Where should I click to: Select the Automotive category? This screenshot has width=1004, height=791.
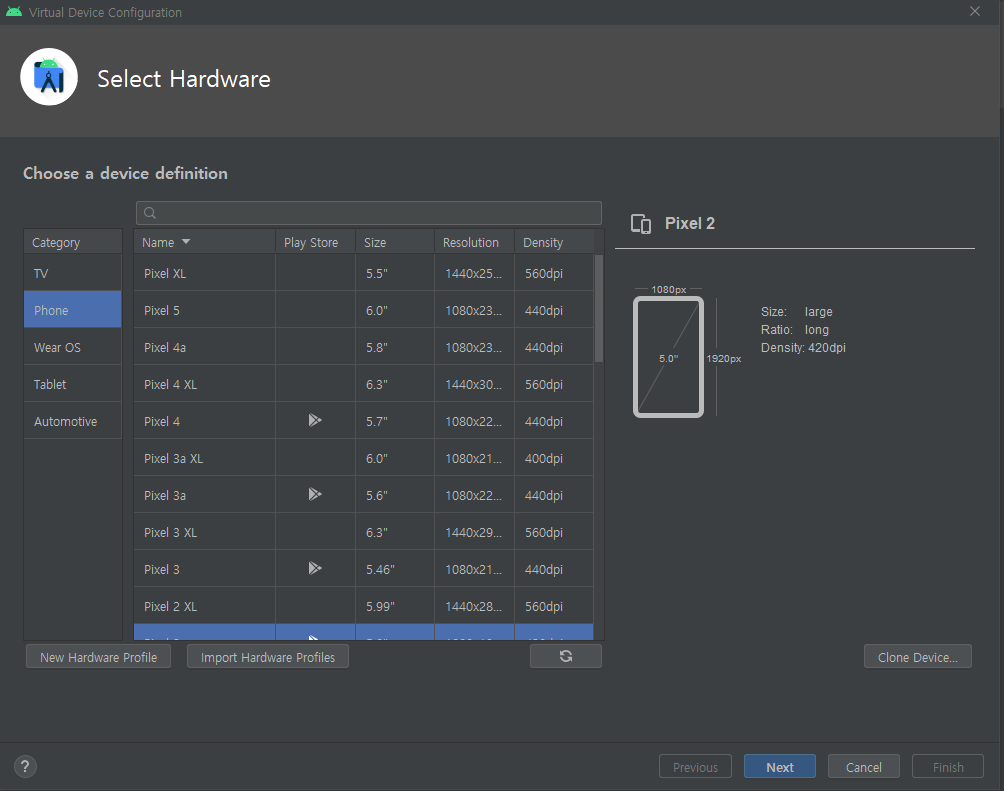coord(72,421)
